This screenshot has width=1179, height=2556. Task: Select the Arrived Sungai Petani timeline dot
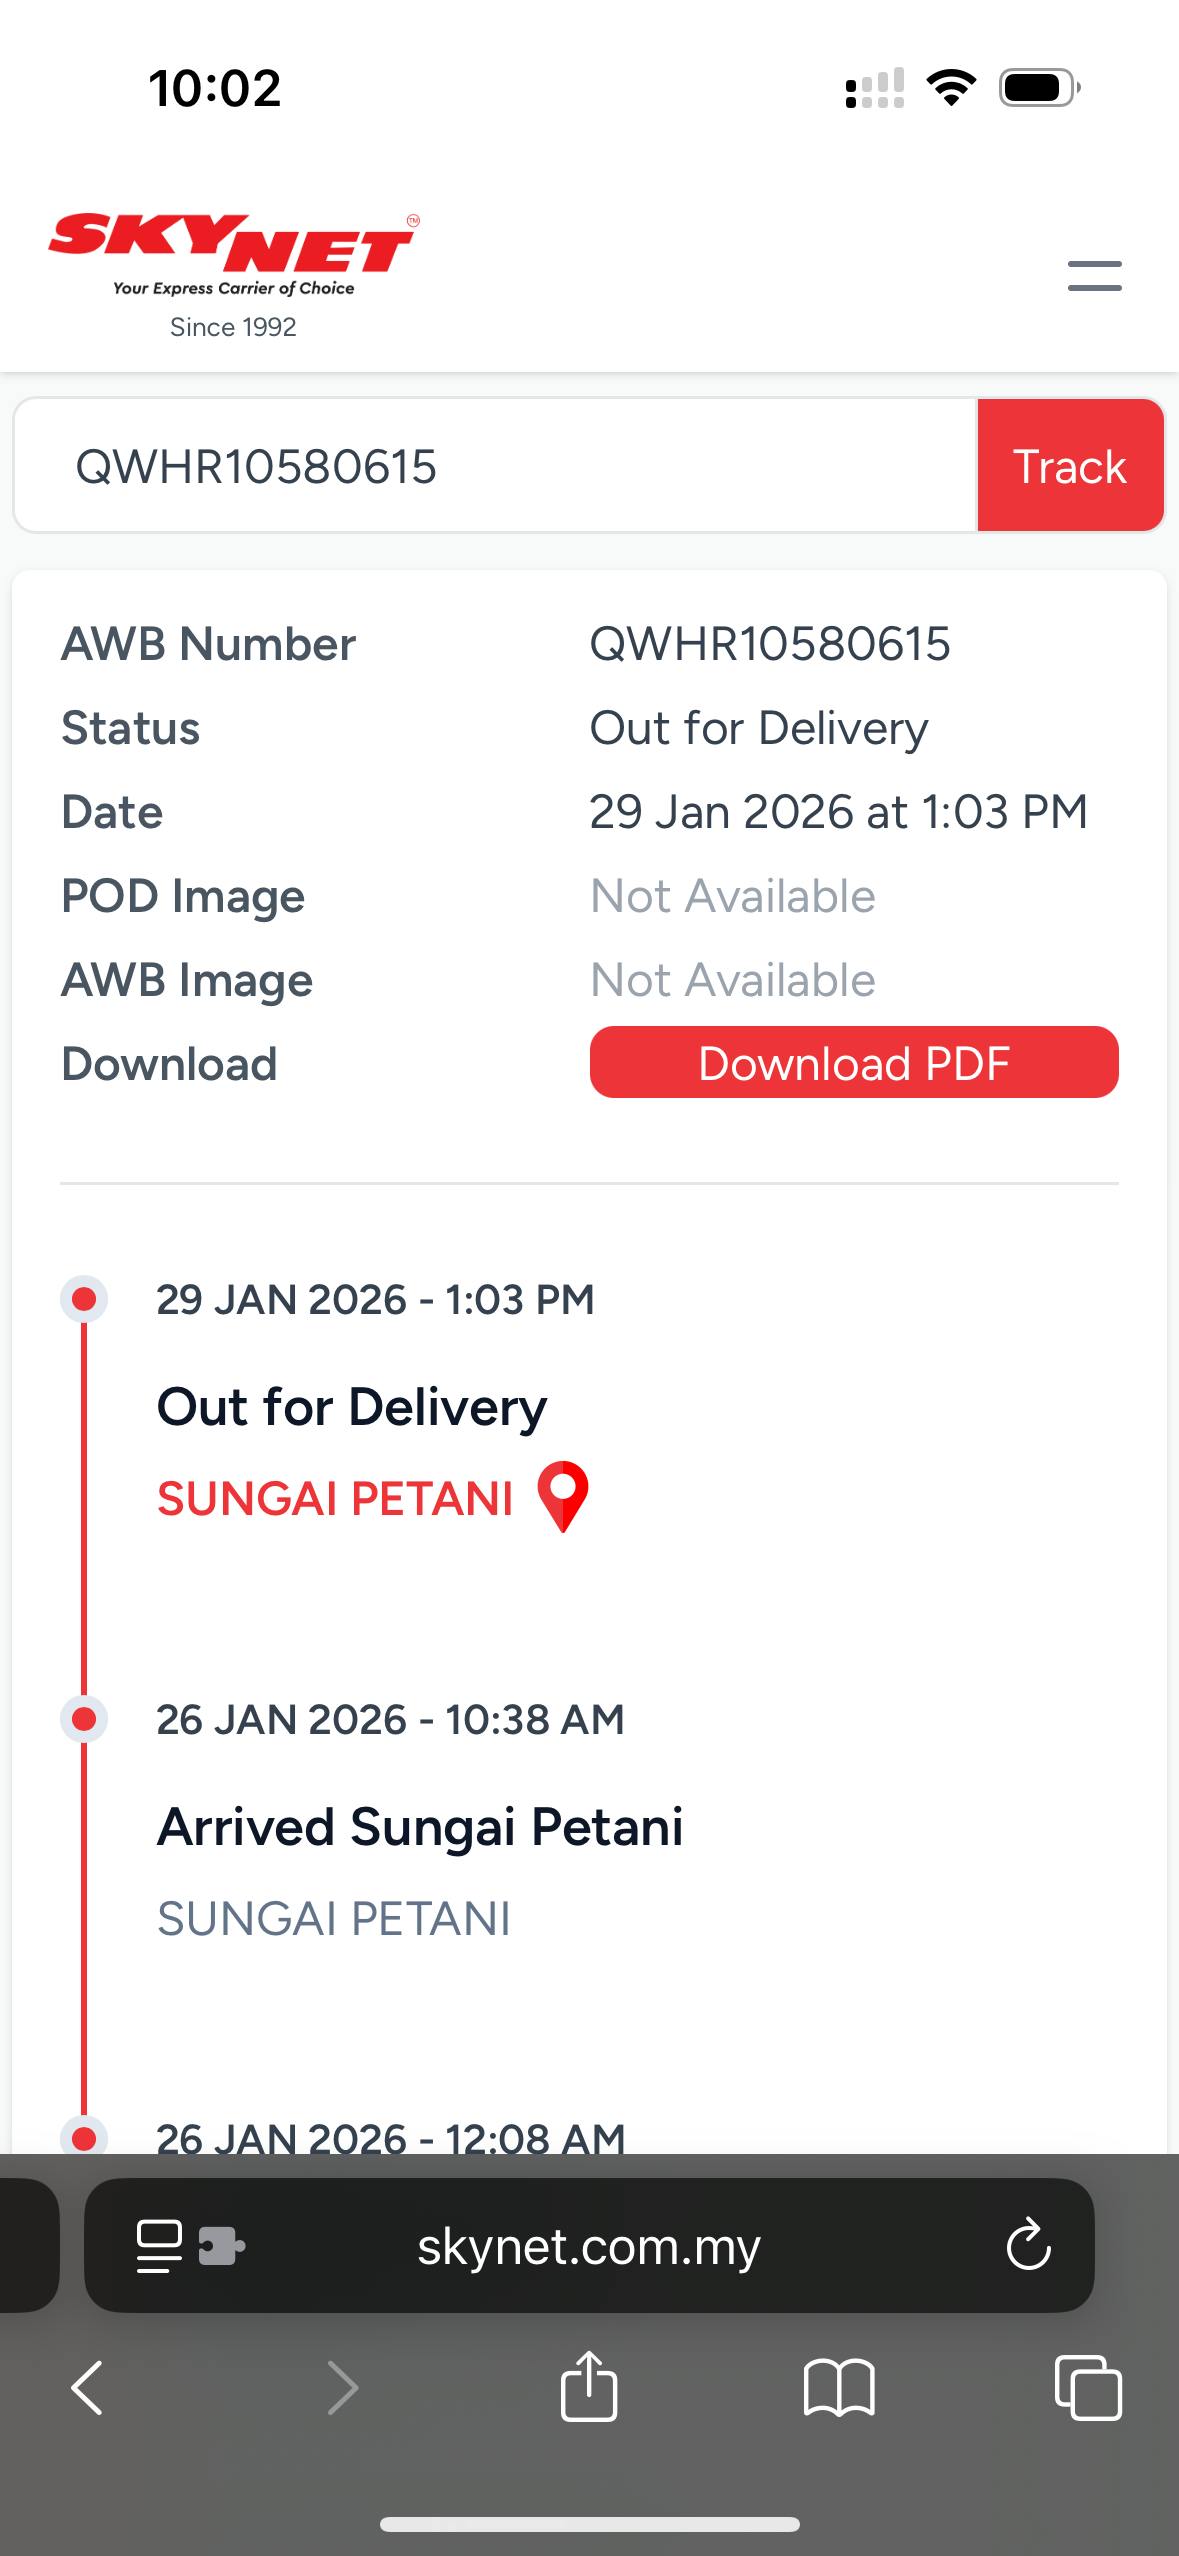84,1719
